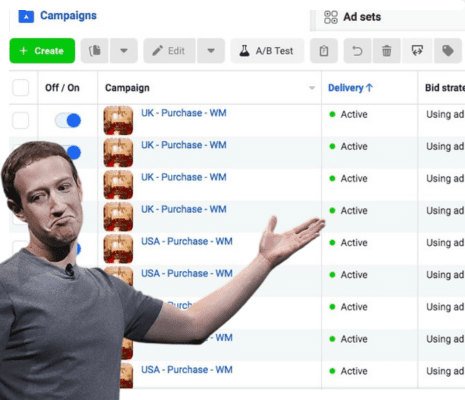Select the Campaigns tab

[x=68, y=16]
